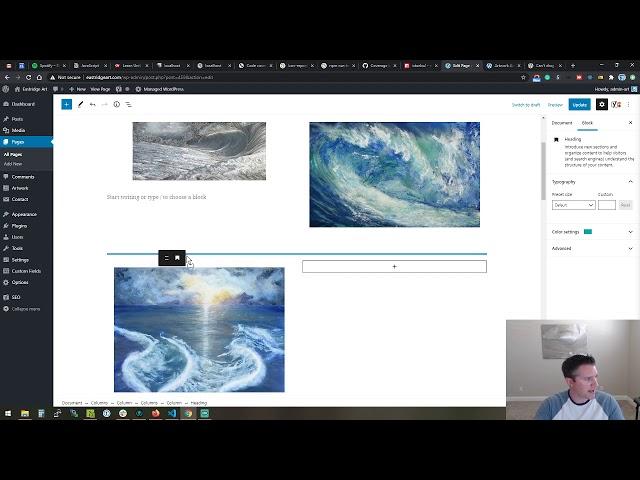Click the Reset font size button
Viewport: 640px width, 480px height.
point(625,205)
